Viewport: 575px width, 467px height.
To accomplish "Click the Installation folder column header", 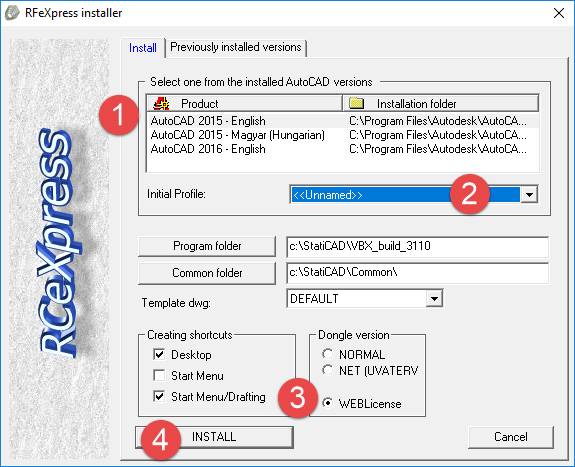I will tap(440, 103).
